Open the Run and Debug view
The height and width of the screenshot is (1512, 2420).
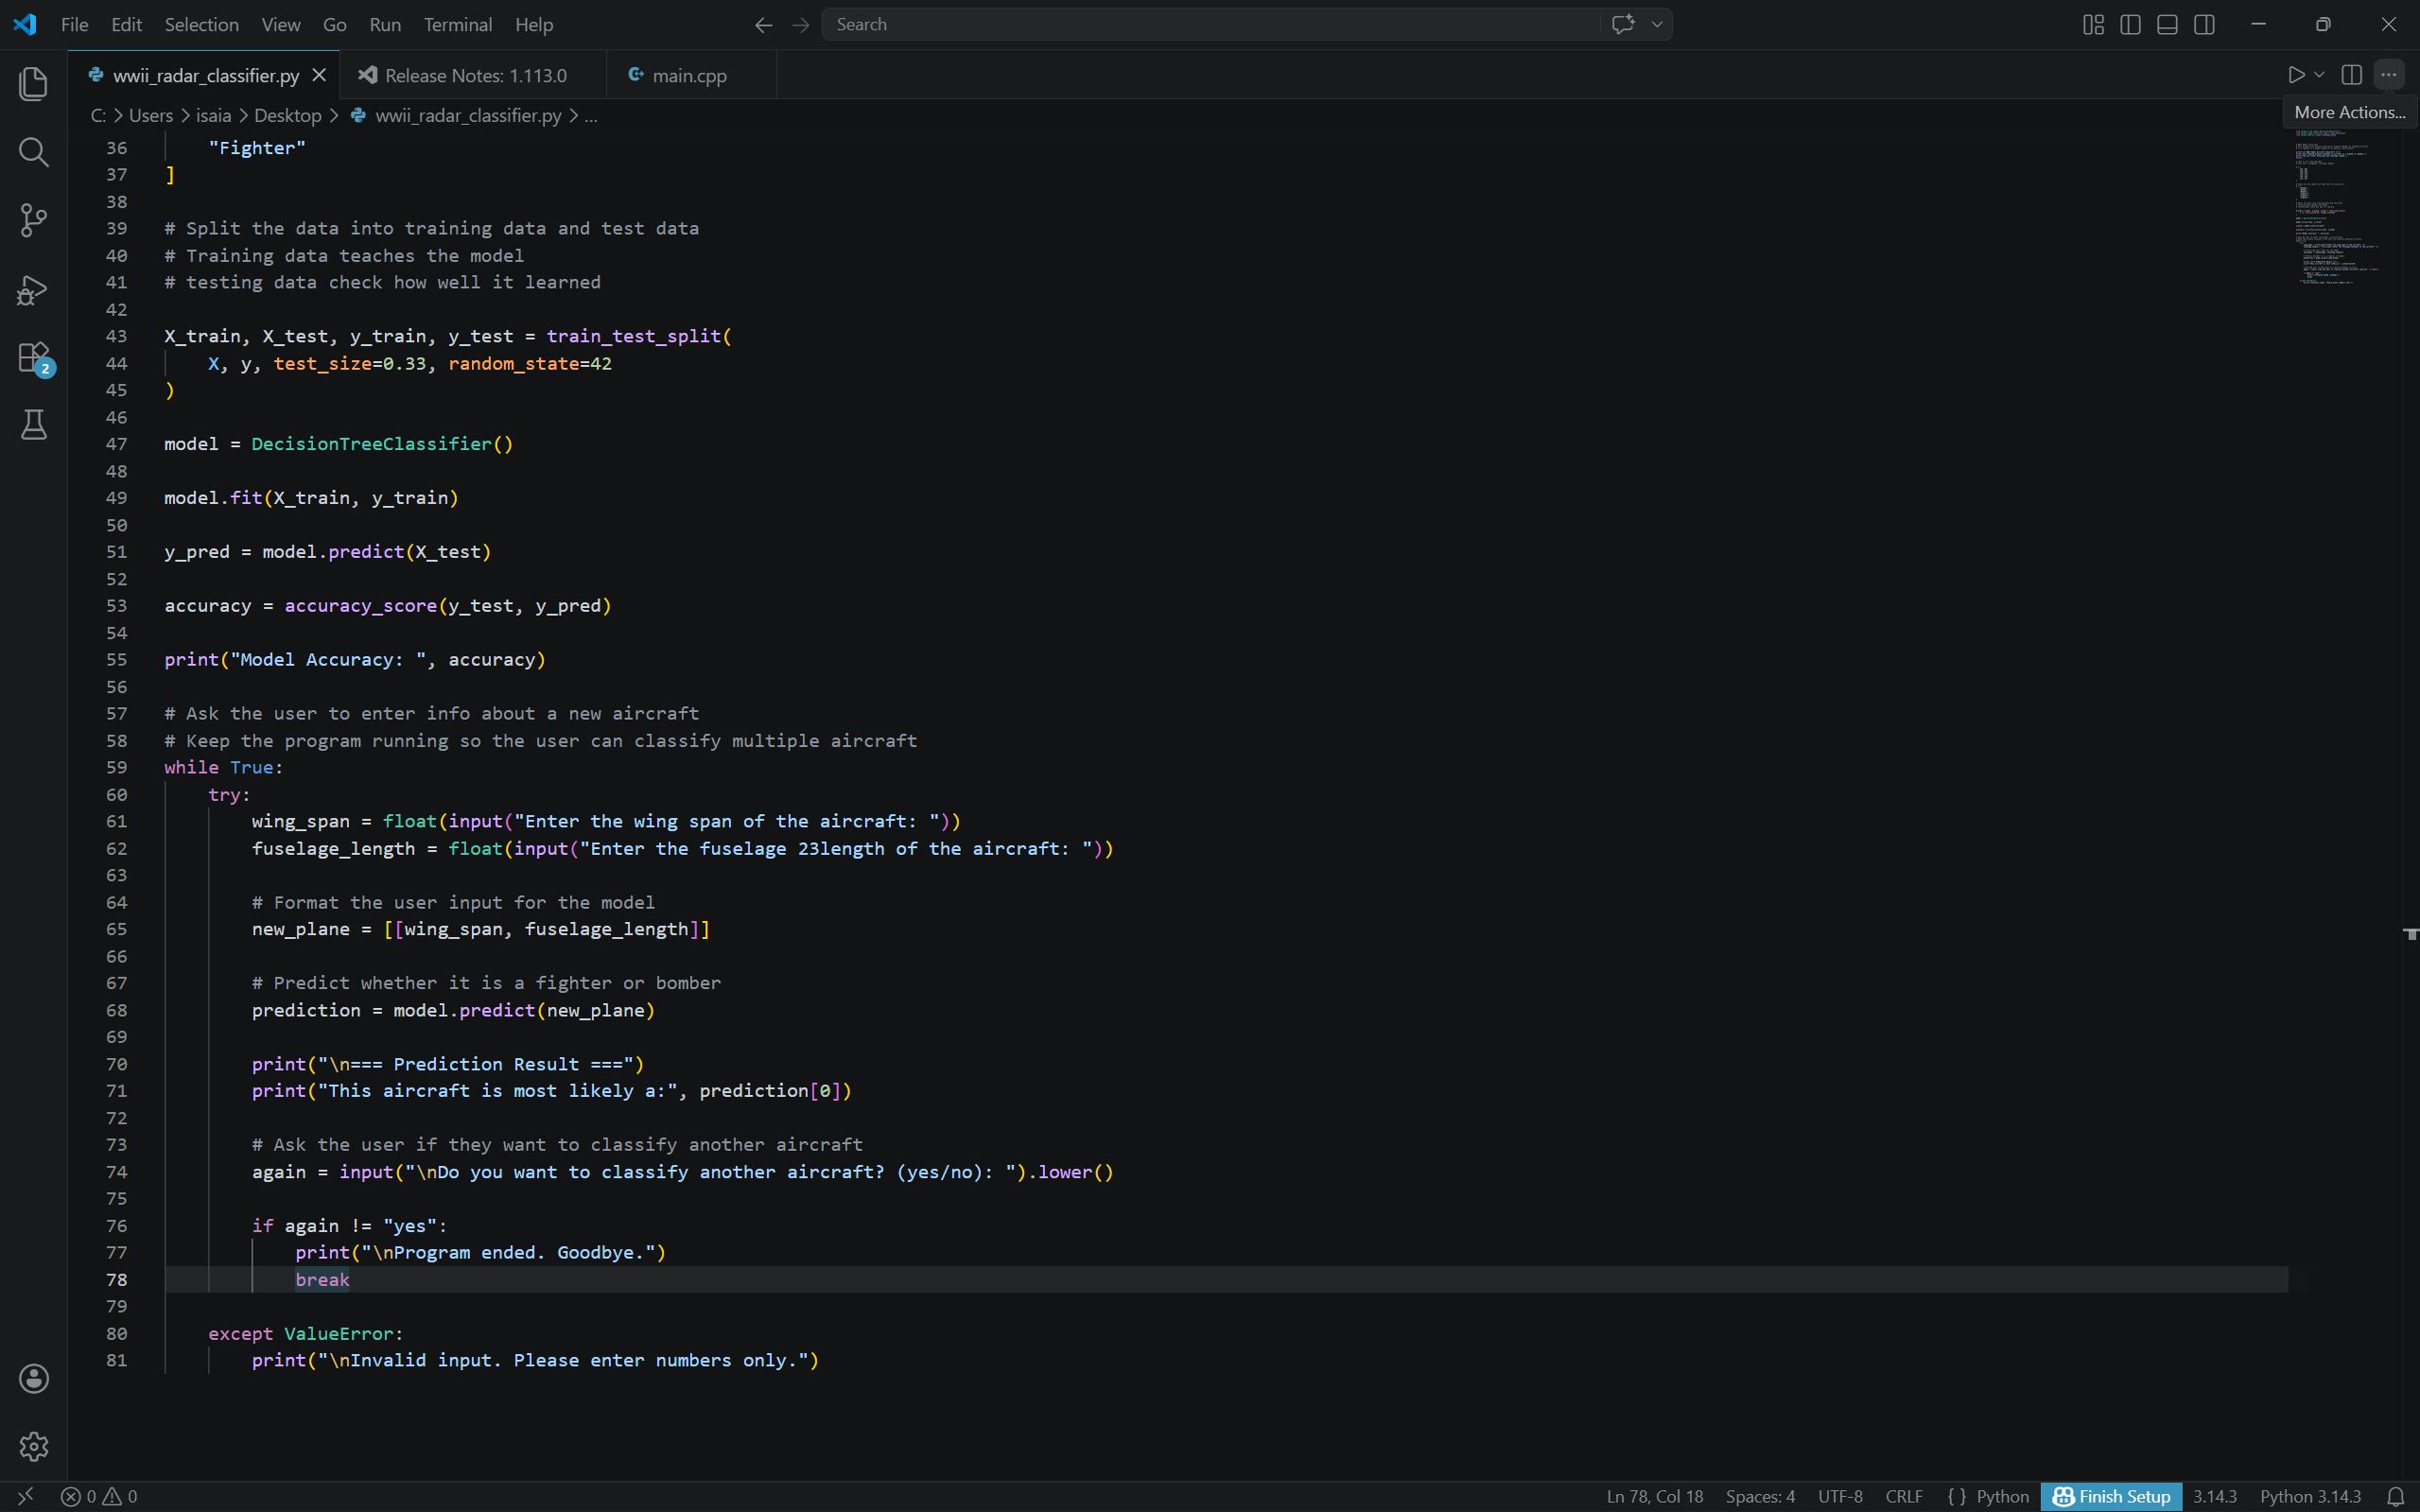(x=33, y=289)
